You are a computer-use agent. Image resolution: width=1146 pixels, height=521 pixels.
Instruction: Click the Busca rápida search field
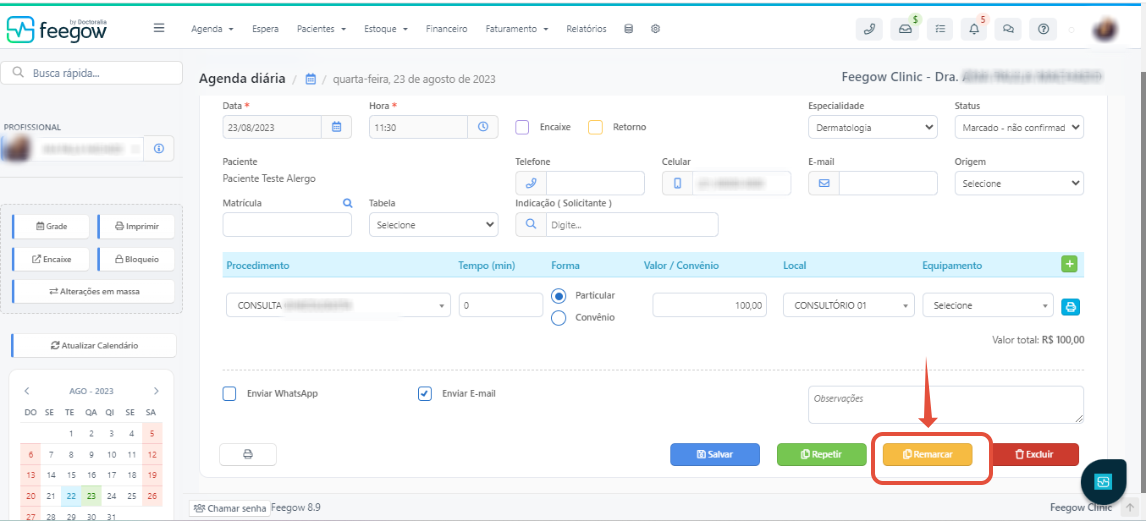click(x=92, y=73)
